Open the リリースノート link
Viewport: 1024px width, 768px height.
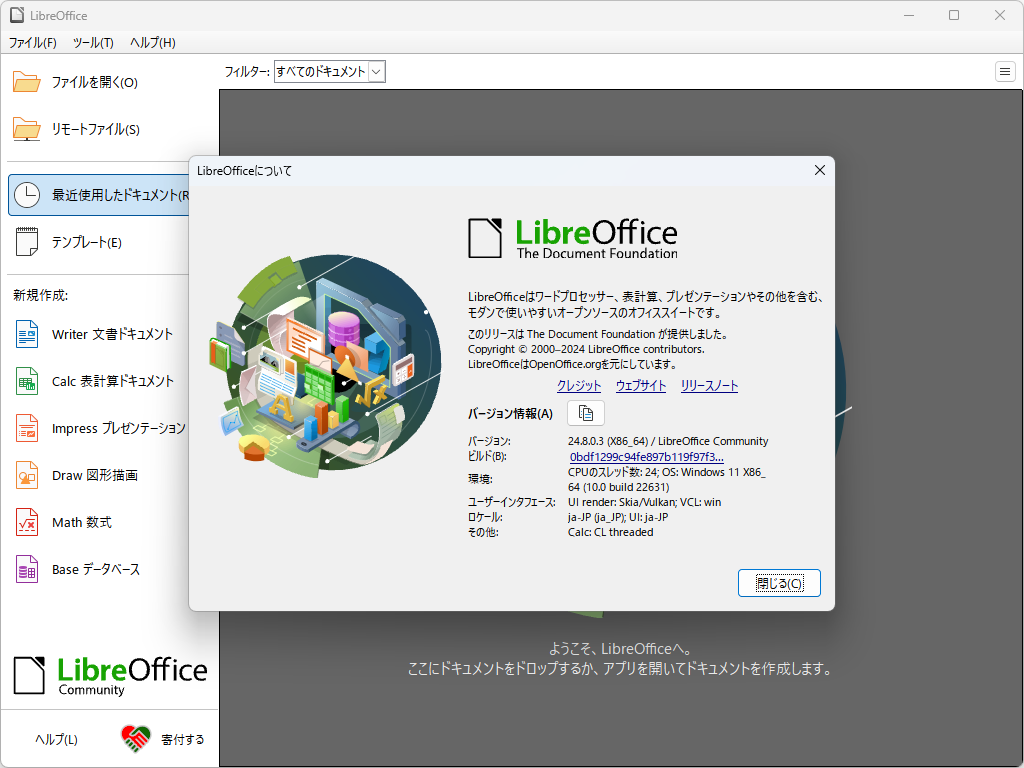pos(709,384)
